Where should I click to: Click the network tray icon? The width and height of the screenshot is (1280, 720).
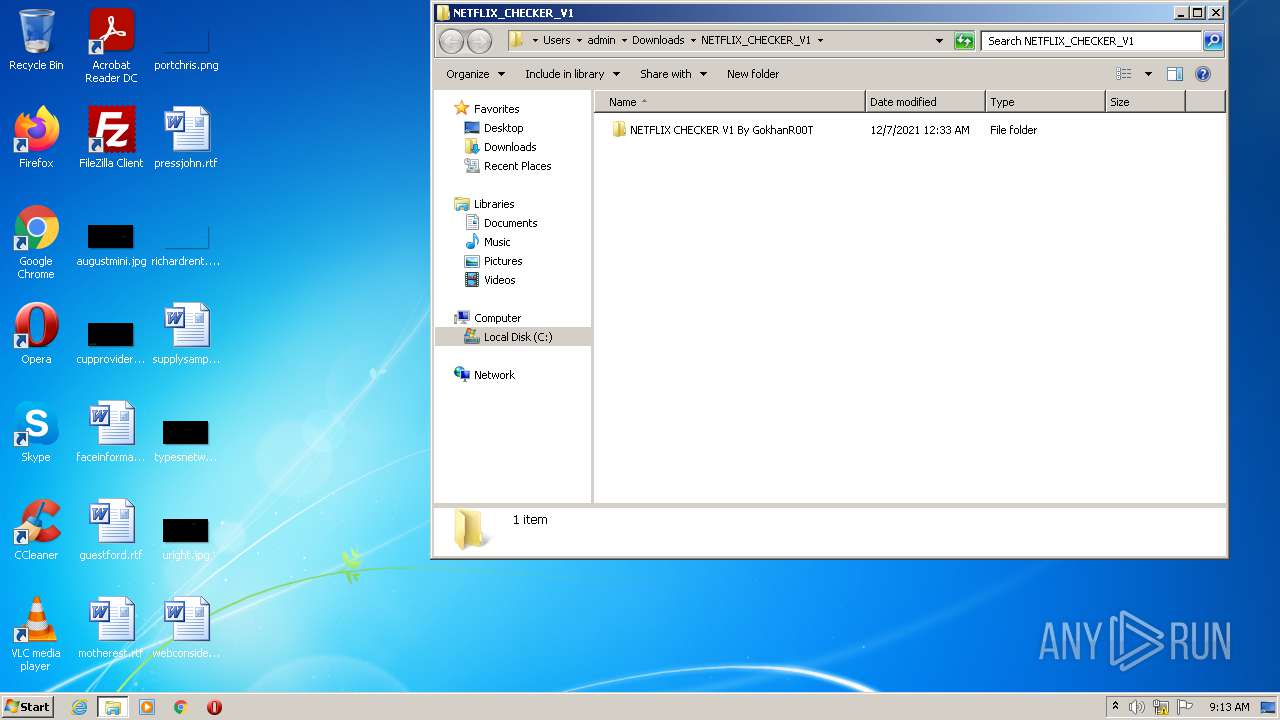pyautogui.click(x=1161, y=707)
